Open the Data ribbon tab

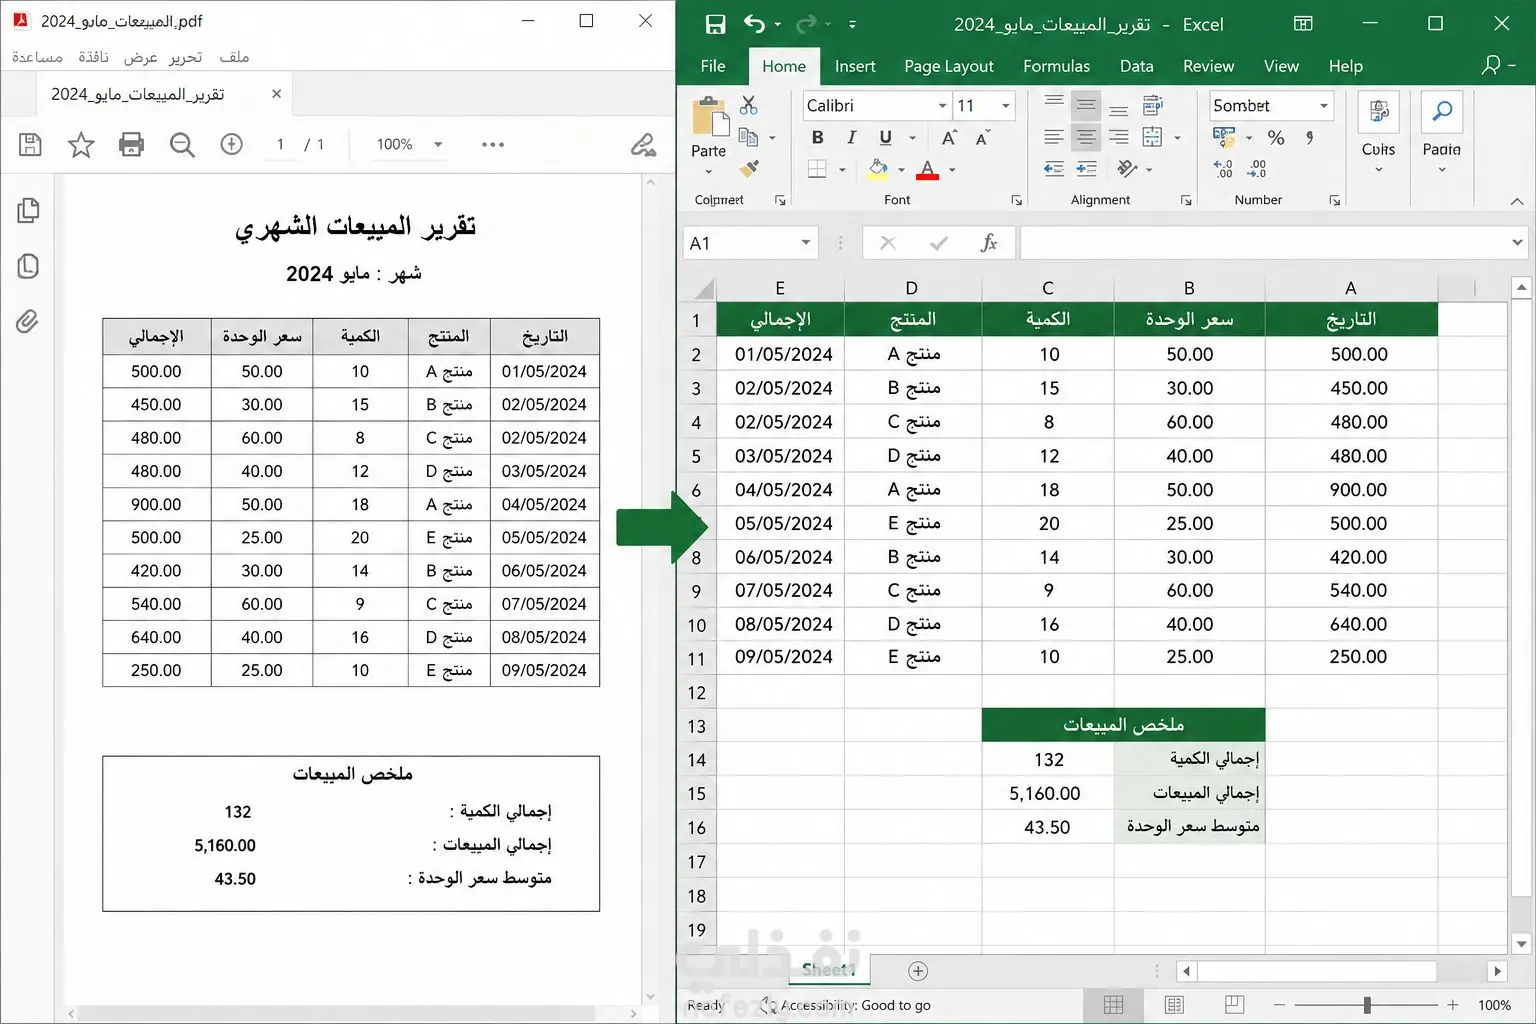click(x=1136, y=66)
